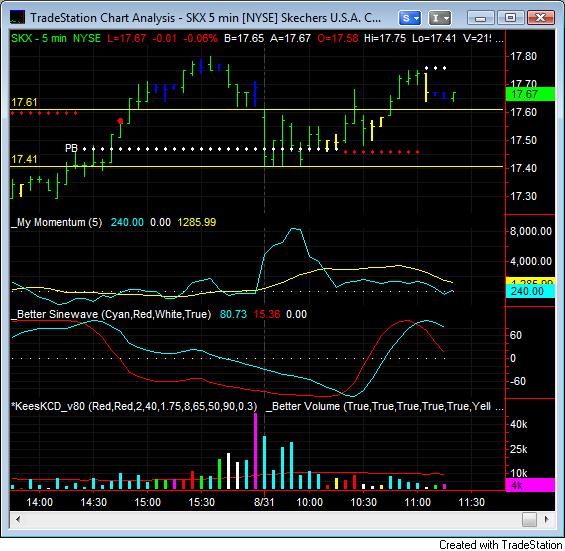
Task: Click the 80.73 cyan sinewave value
Action: (x=233, y=314)
